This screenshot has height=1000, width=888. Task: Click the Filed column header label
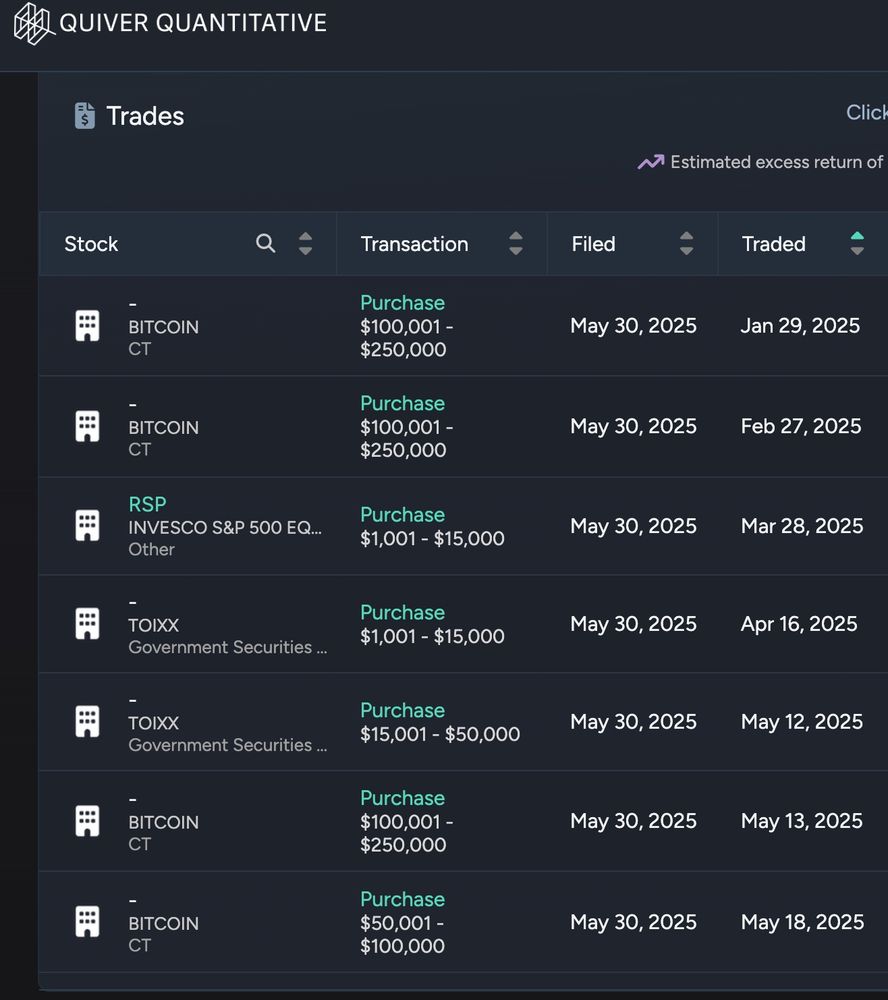pyautogui.click(x=593, y=244)
